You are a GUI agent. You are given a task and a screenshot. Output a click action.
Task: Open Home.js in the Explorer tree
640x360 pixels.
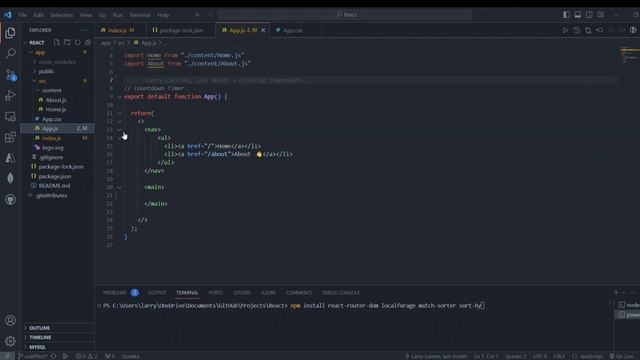click(x=57, y=109)
